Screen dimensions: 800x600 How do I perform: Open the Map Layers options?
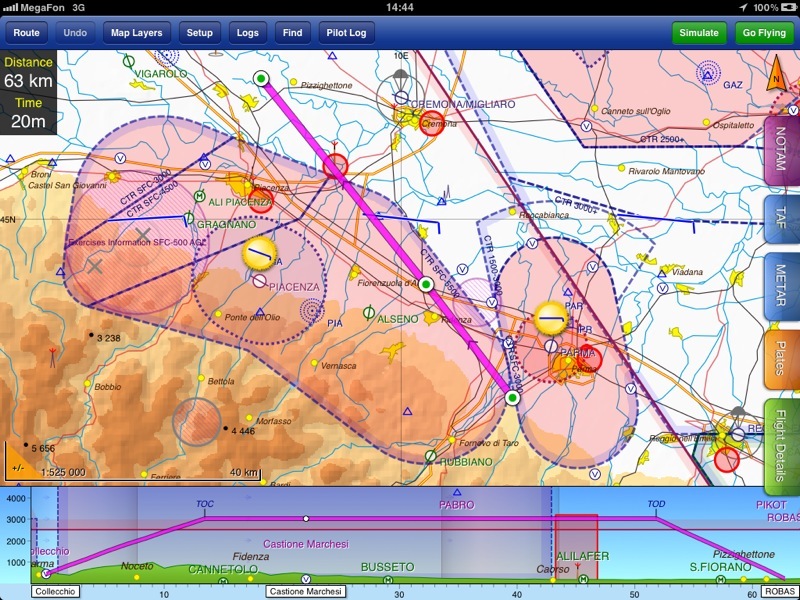[134, 33]
